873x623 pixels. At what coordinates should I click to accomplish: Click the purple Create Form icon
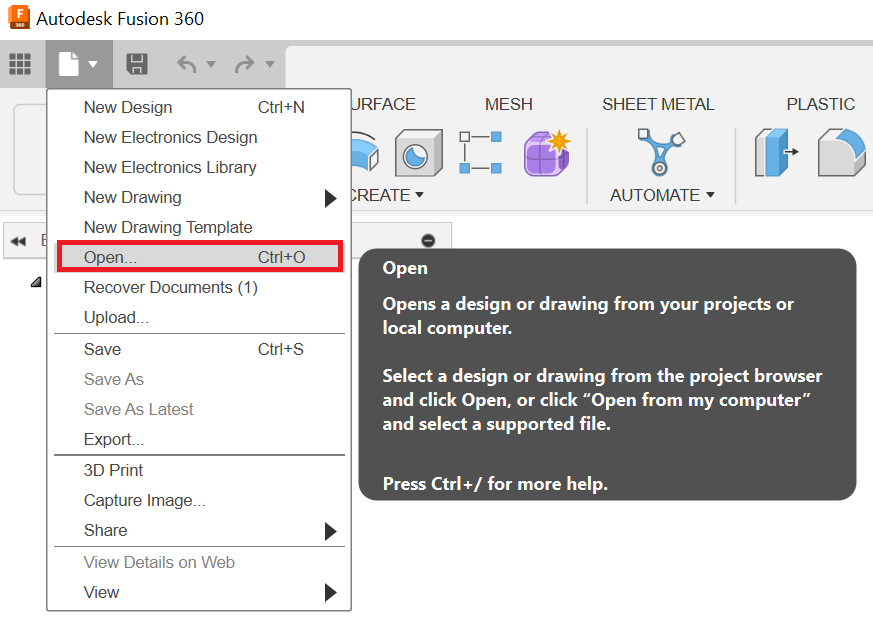[x=546, y=153]
